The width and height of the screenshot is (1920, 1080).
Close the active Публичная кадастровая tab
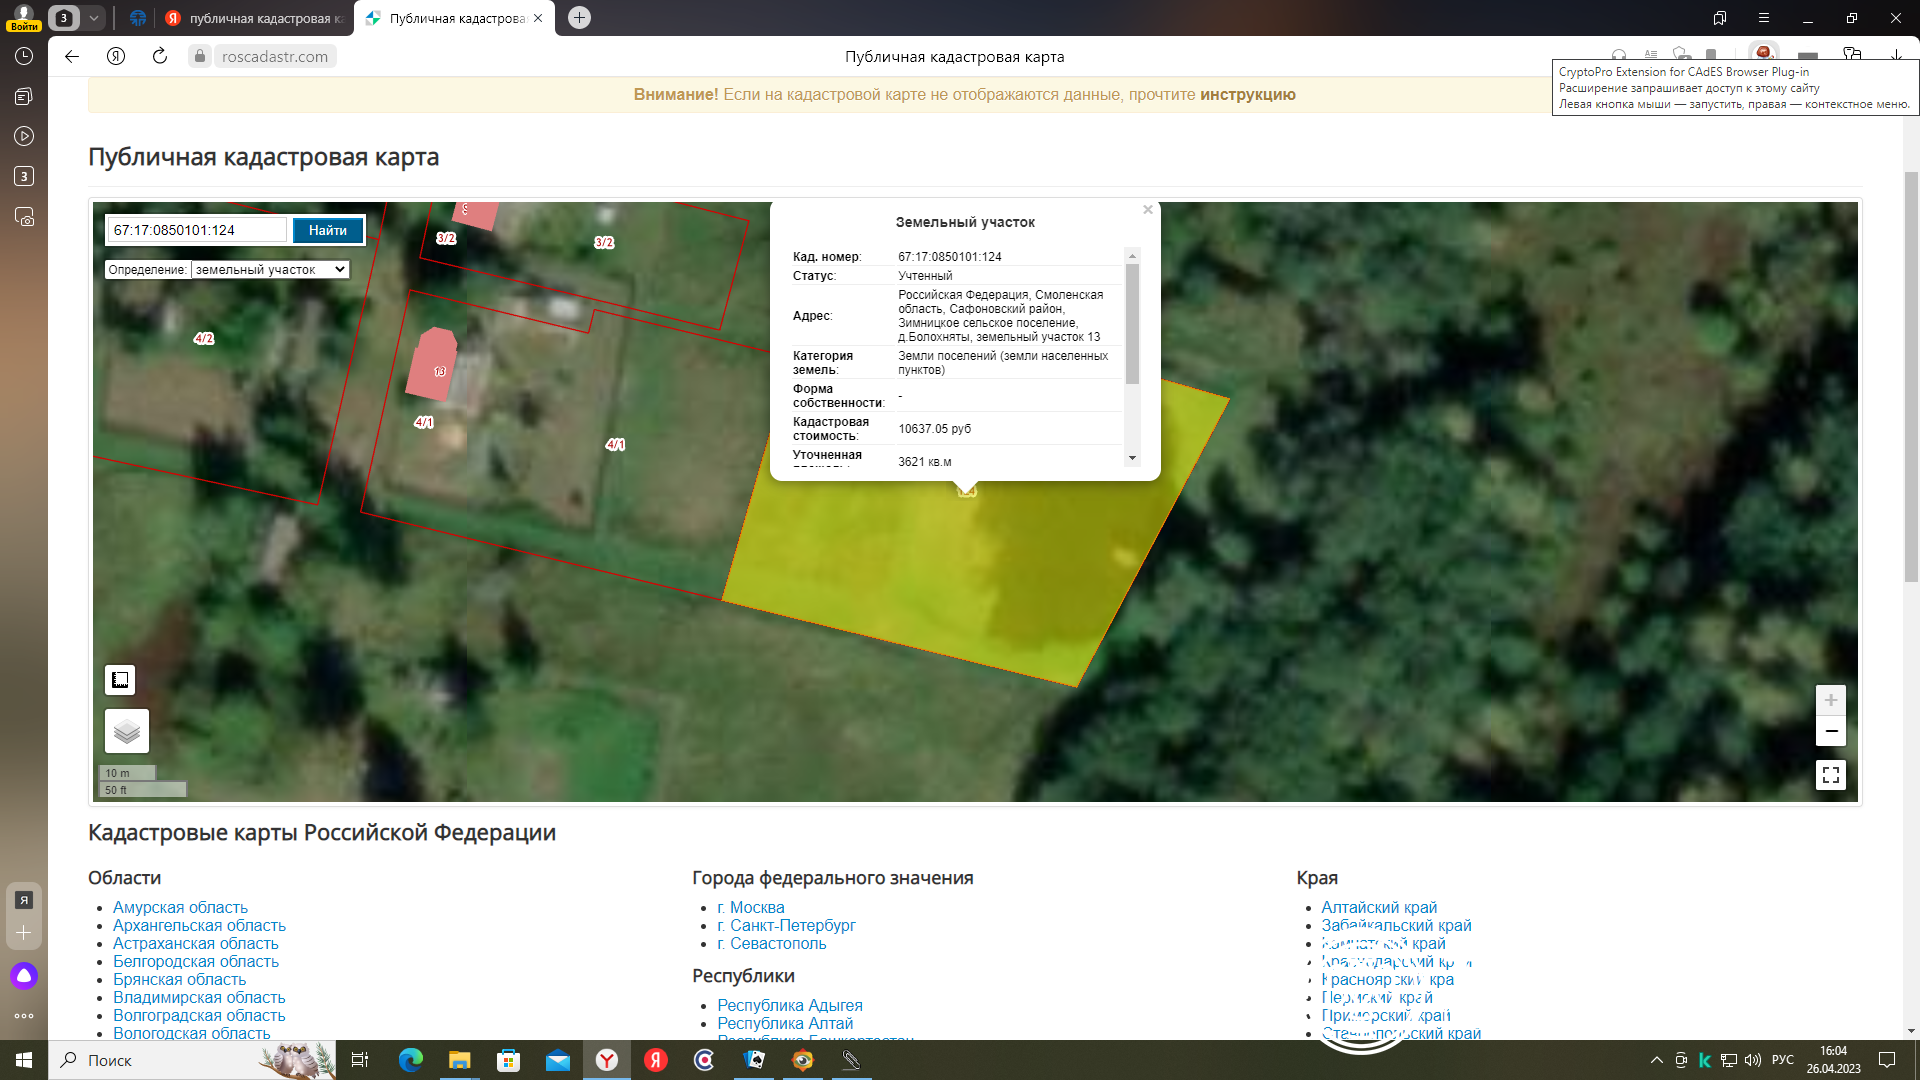538,18
